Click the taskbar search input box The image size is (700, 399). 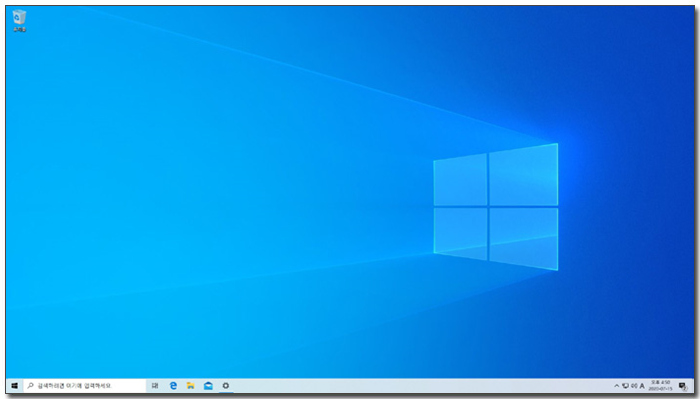[84, 386]
